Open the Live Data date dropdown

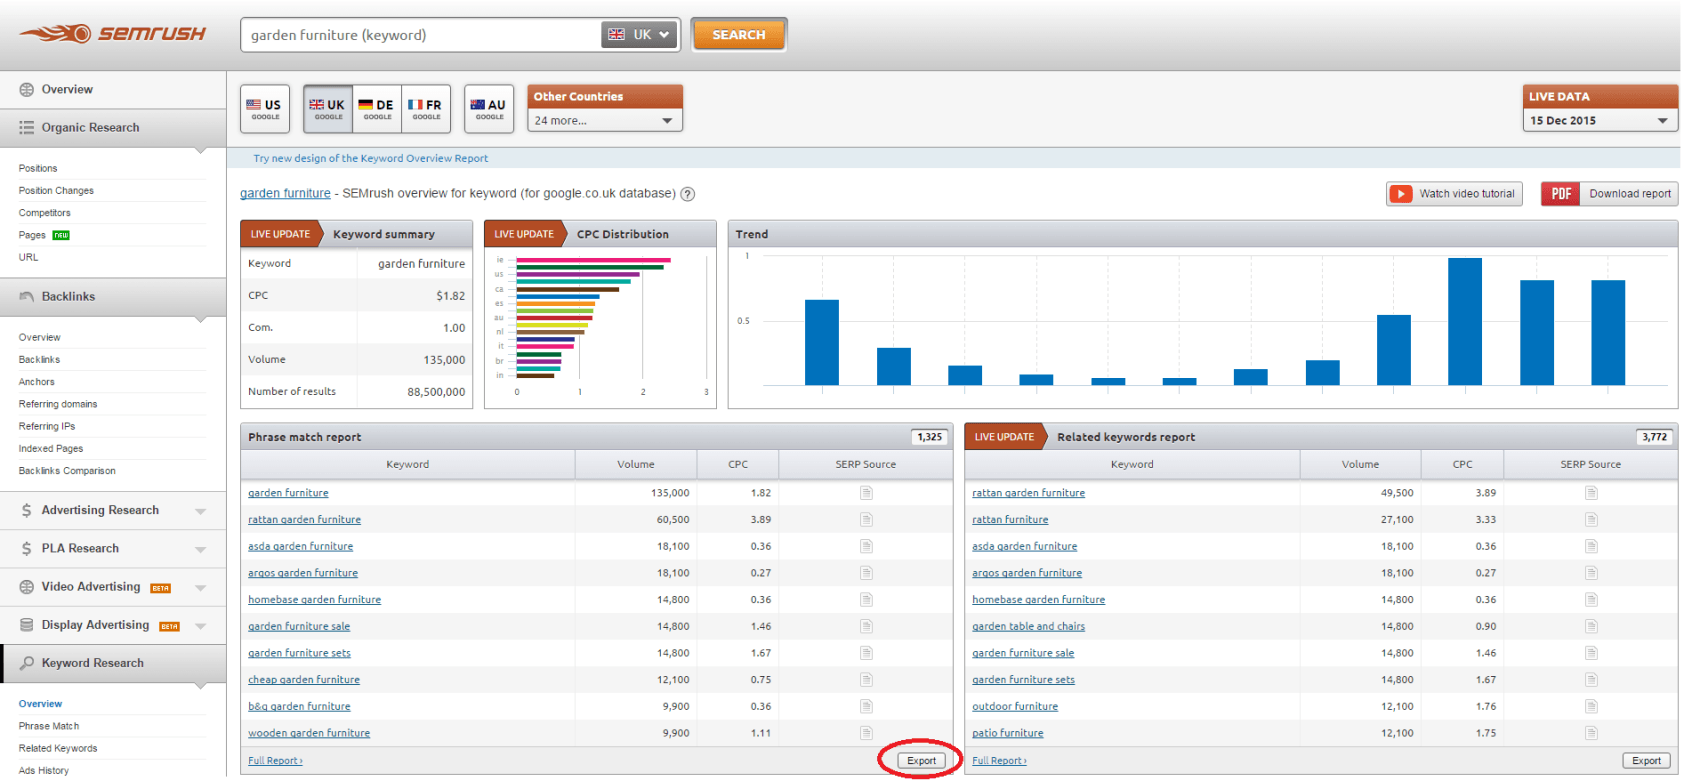click(1600, 120)
